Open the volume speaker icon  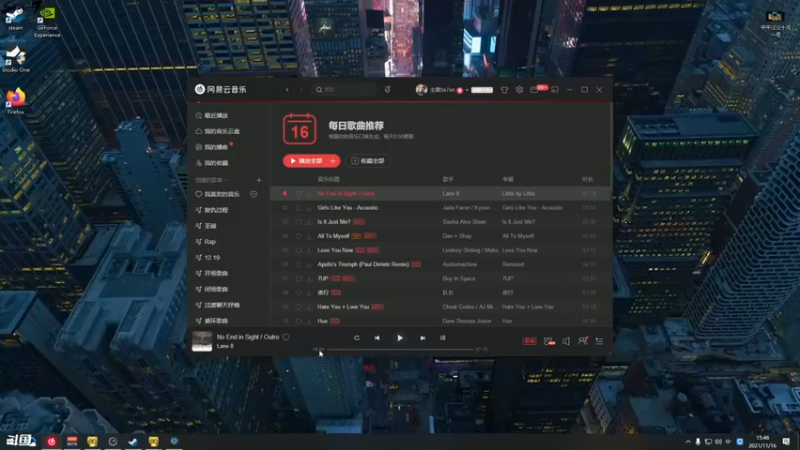click(566, 341)
